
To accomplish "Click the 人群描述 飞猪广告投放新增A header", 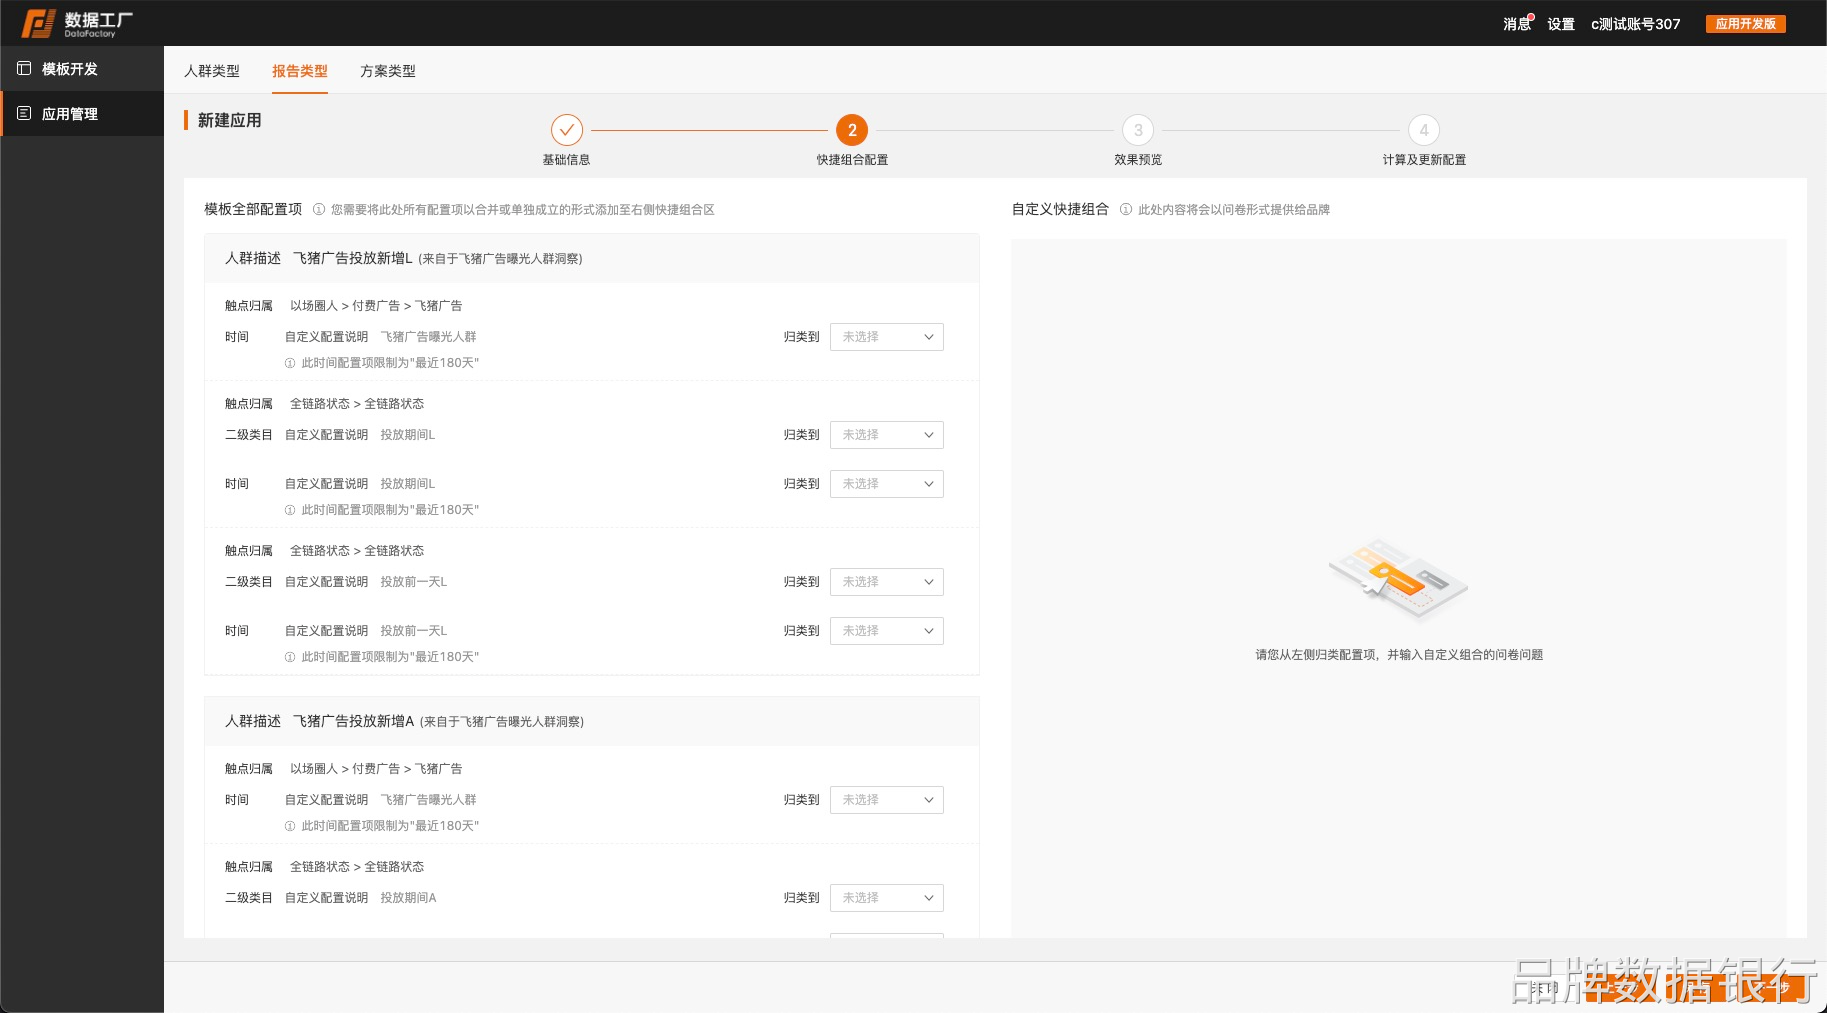I will (x=592, y=721).
